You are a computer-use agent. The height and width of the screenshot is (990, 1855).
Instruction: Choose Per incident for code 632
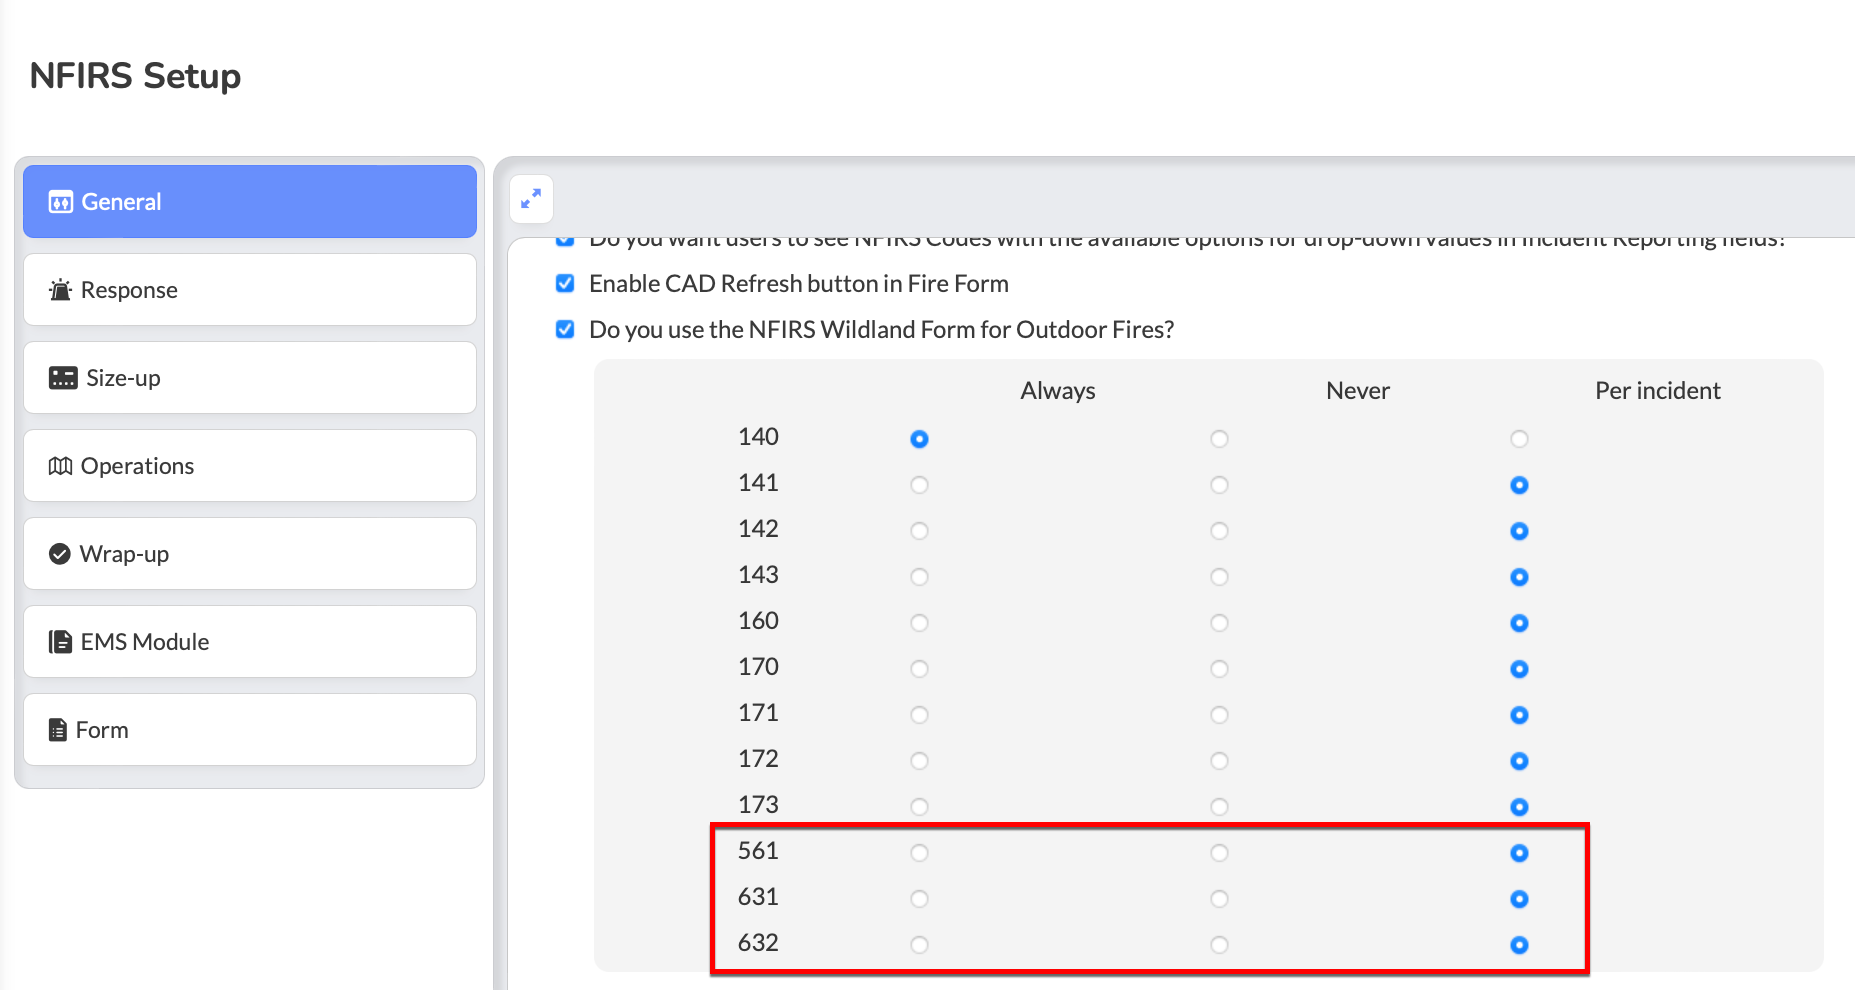1519,945
